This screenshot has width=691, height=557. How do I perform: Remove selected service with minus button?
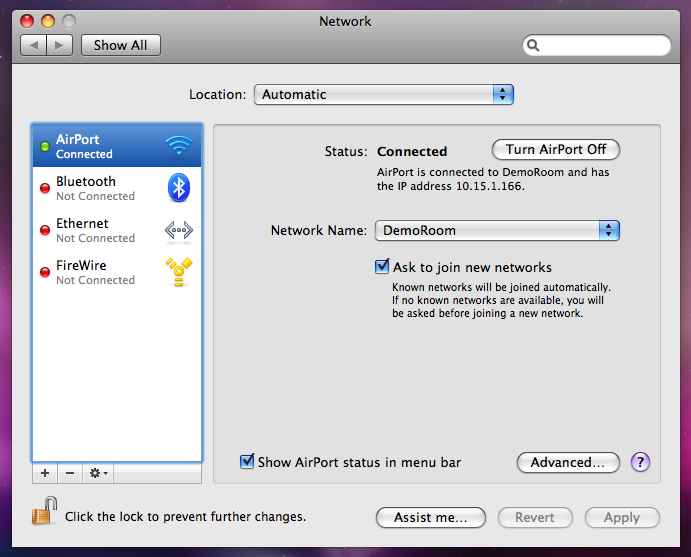coord(70,473)
